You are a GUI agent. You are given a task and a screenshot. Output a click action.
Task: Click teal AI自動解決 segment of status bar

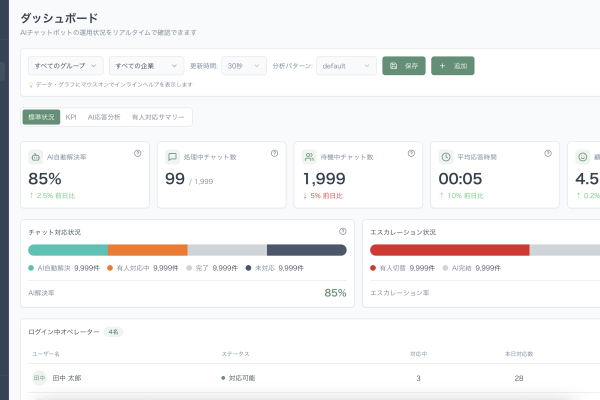coord(68,250)
